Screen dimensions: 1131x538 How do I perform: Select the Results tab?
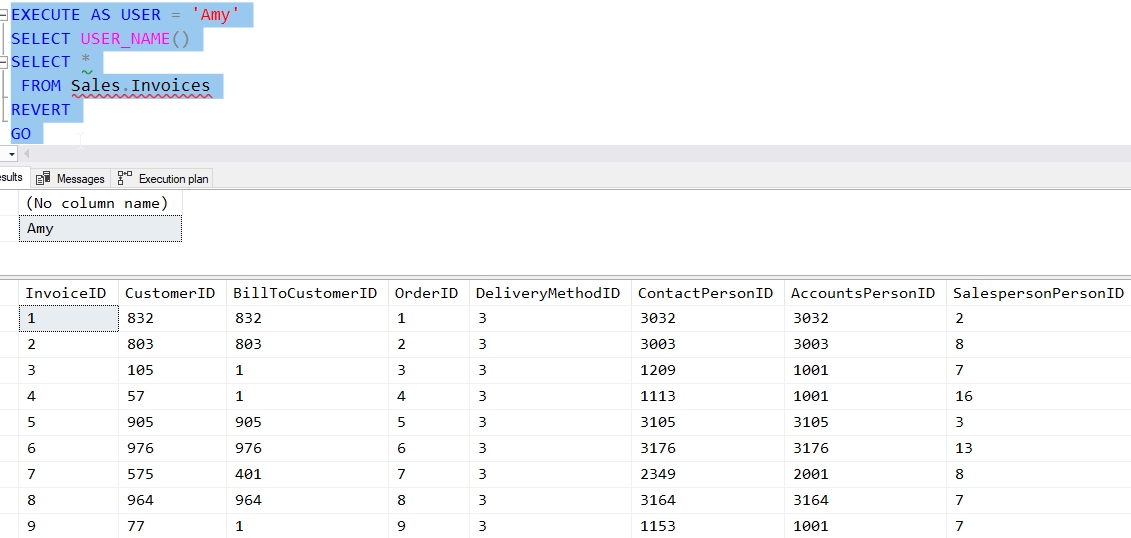click(x=11, y=178)
